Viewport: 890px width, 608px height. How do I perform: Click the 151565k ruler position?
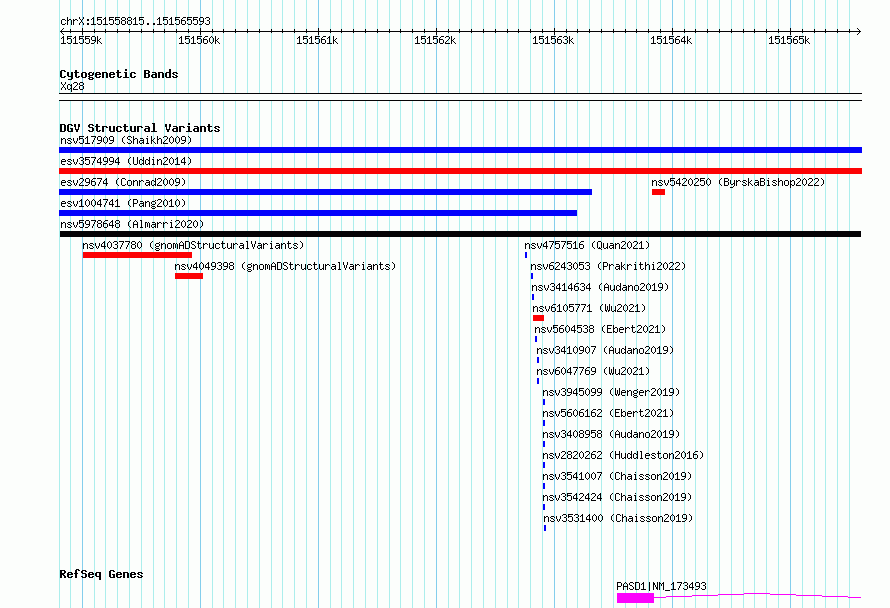coord(790,40)
